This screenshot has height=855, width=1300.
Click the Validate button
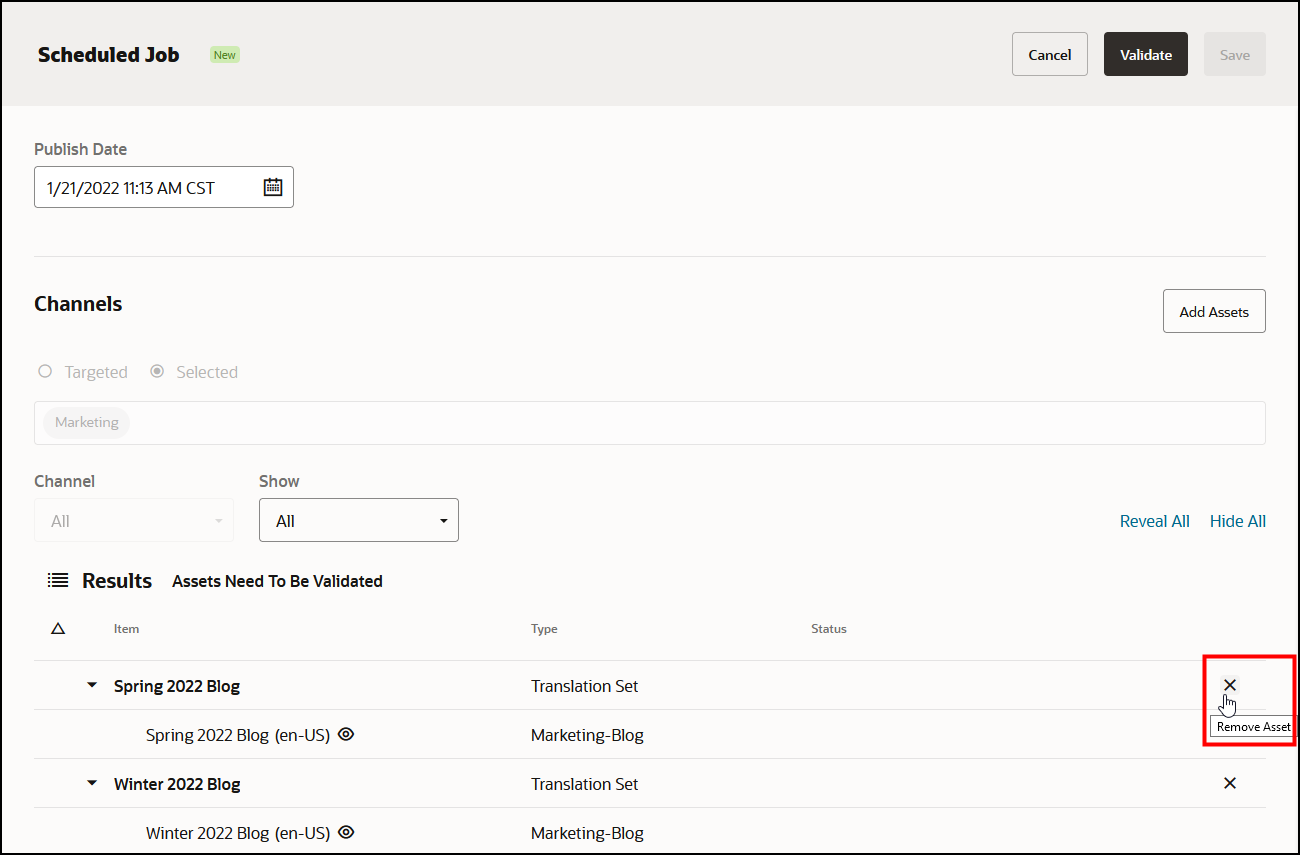[1146, 54]
